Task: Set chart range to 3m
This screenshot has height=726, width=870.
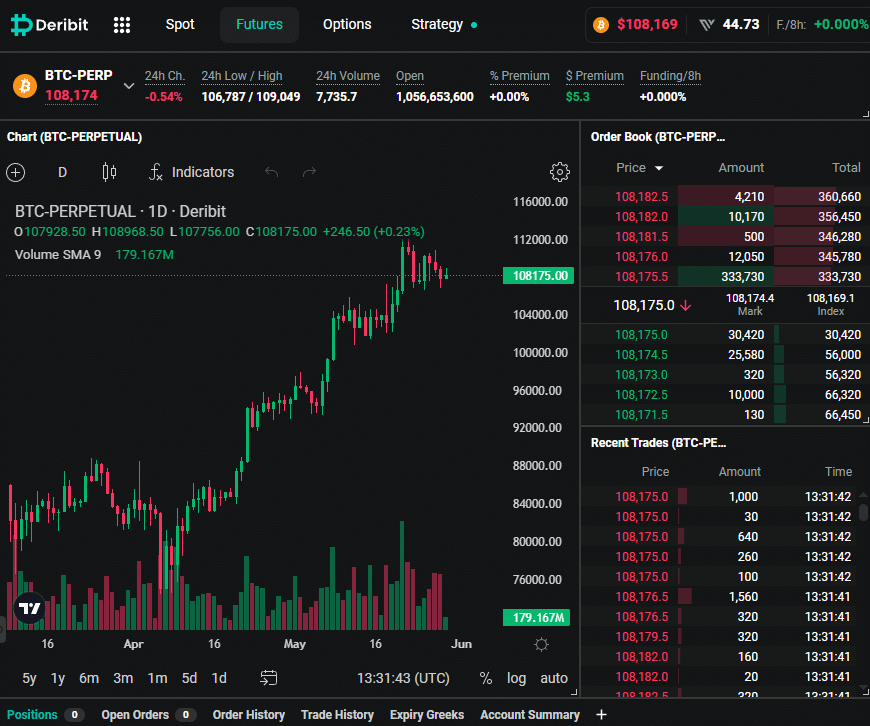Action: [x=123, y=678]
